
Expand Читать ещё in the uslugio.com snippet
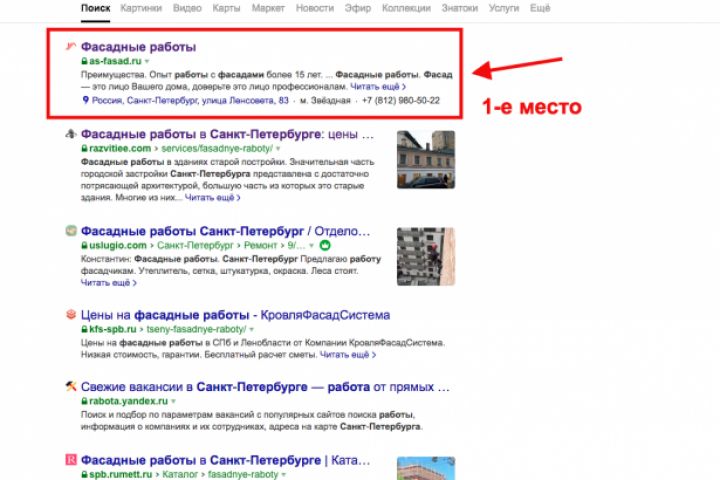pyautogui.click(x=108, y=283)
